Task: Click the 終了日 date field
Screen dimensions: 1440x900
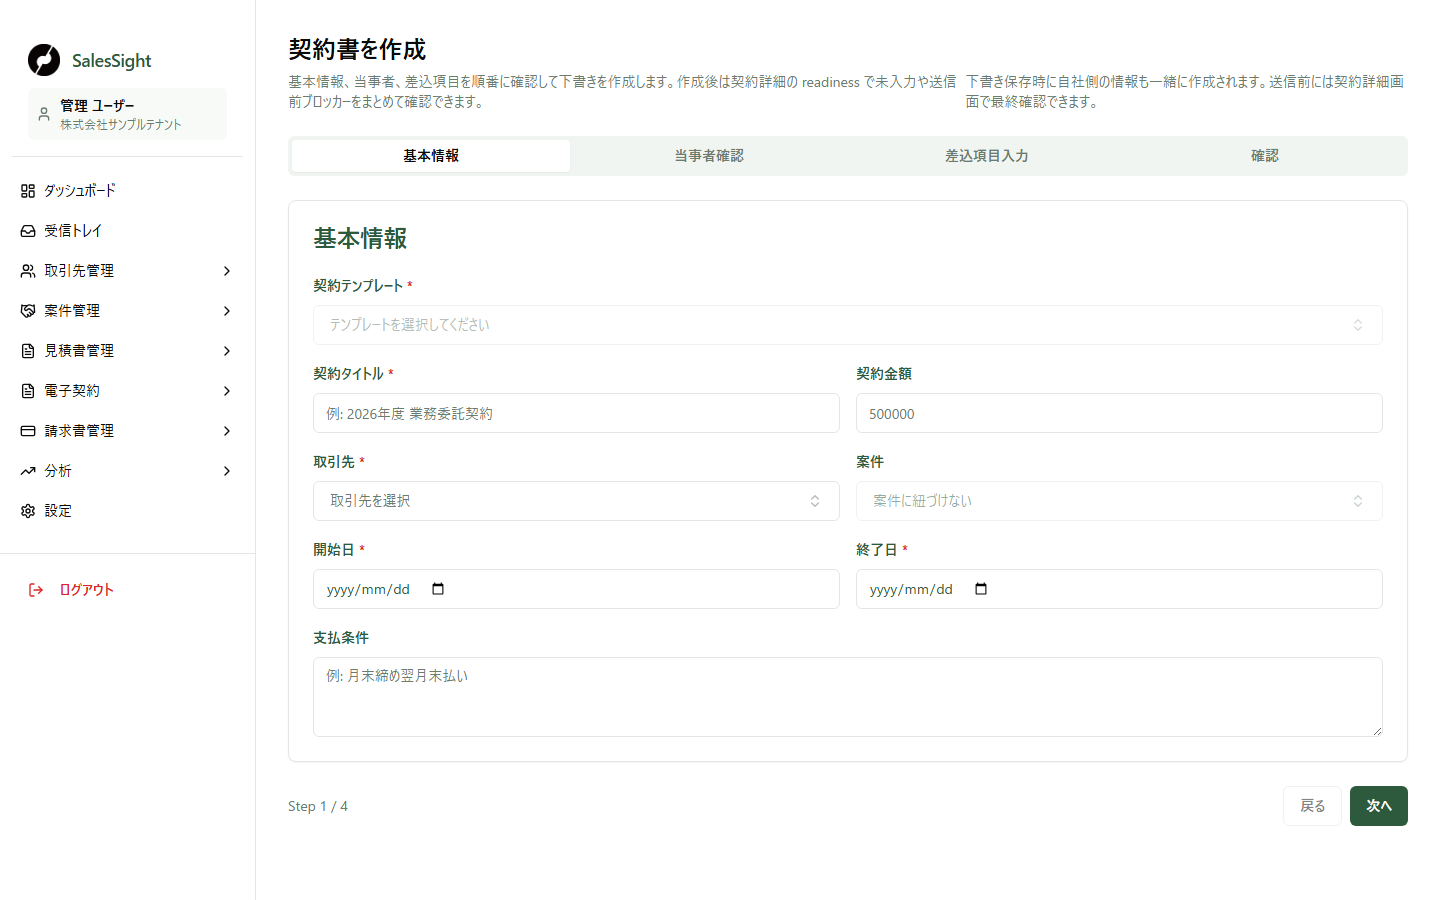Action: click(x=1119, y=589)
